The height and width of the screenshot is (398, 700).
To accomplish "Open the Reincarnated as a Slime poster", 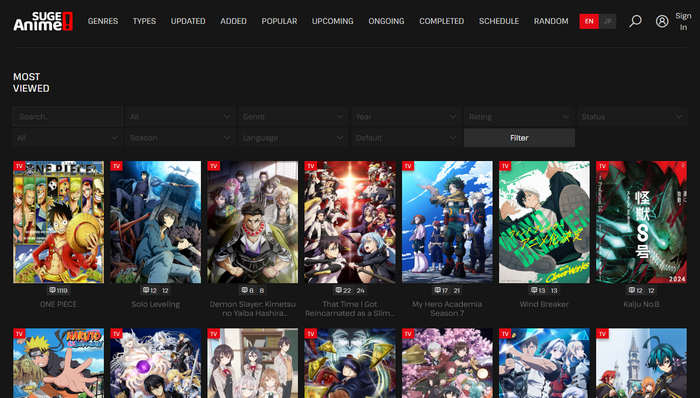I will point(350,222).
